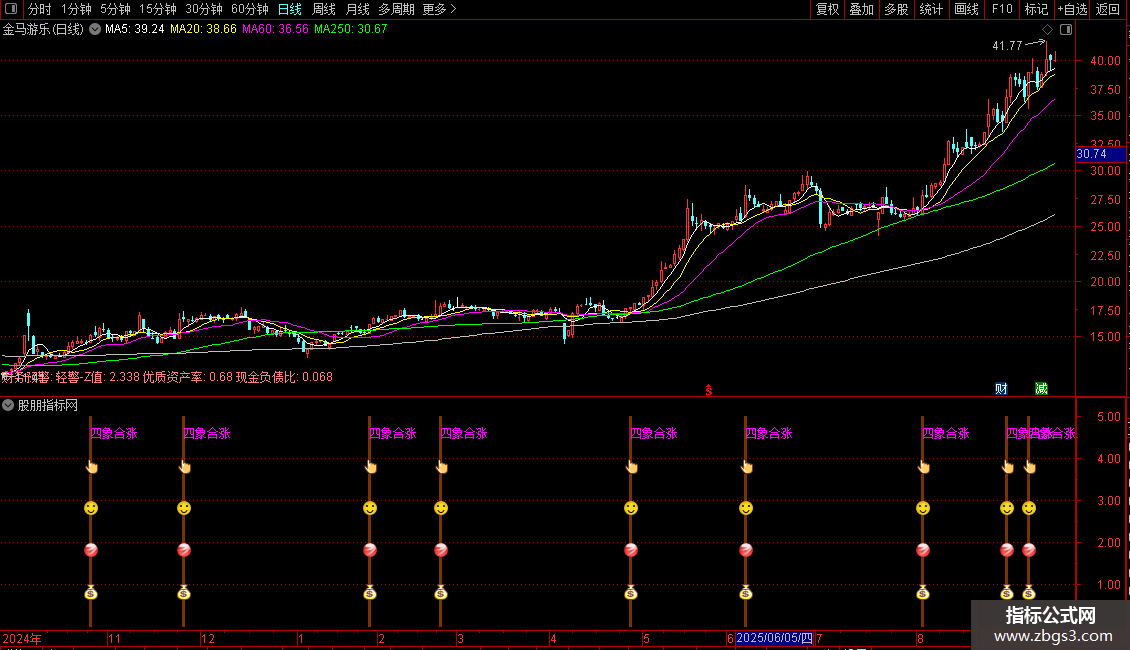Click the green MA250: 30.67 label
This screenshot has width=1130, height=650.
tap(350, 30)
